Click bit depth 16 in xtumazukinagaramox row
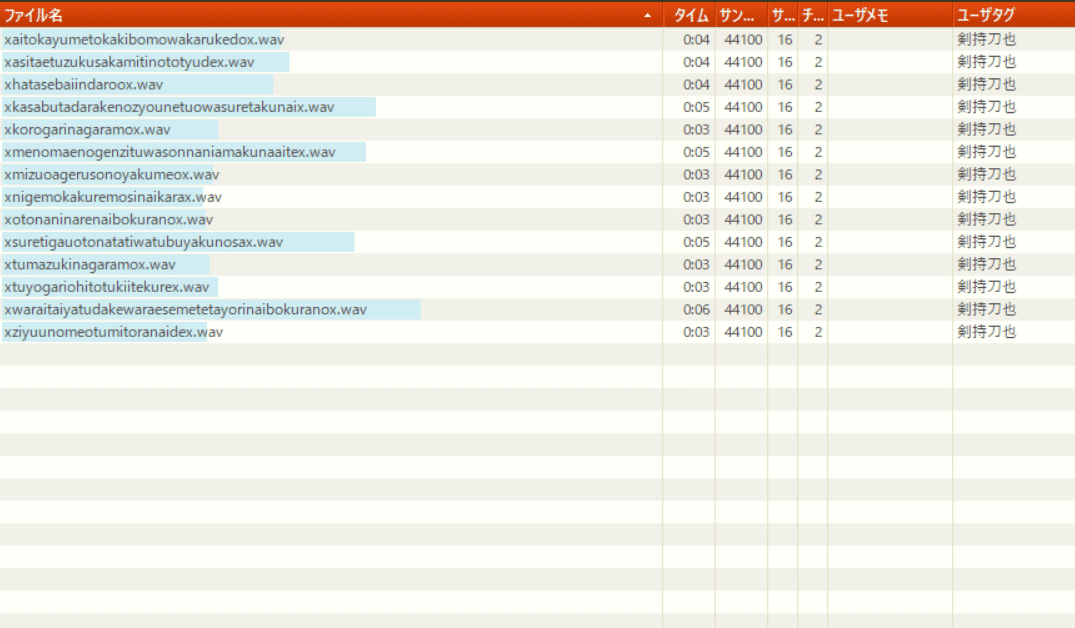1075x628 pixels. (x=785, y=265)
